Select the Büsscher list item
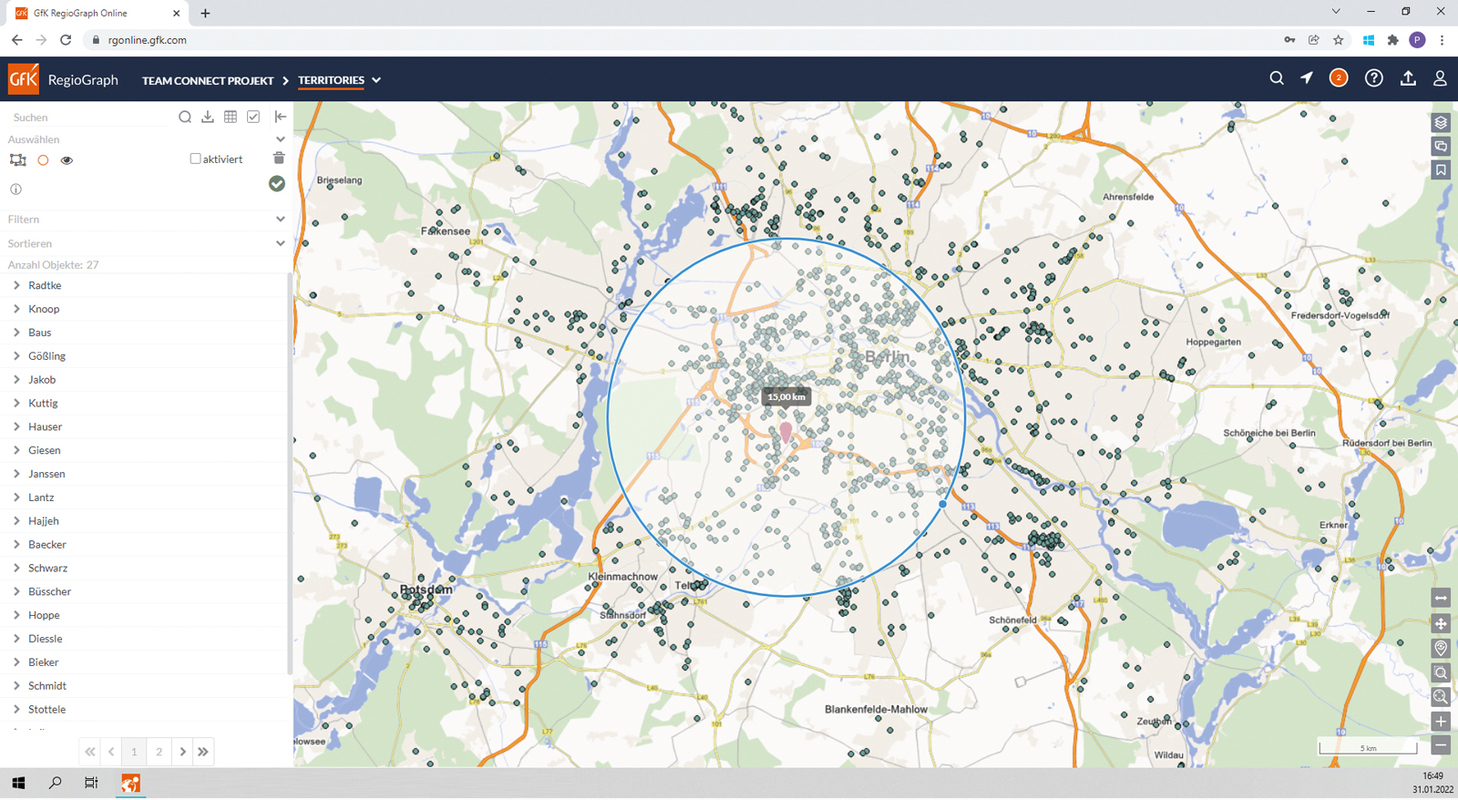 (x=50, y=591)
